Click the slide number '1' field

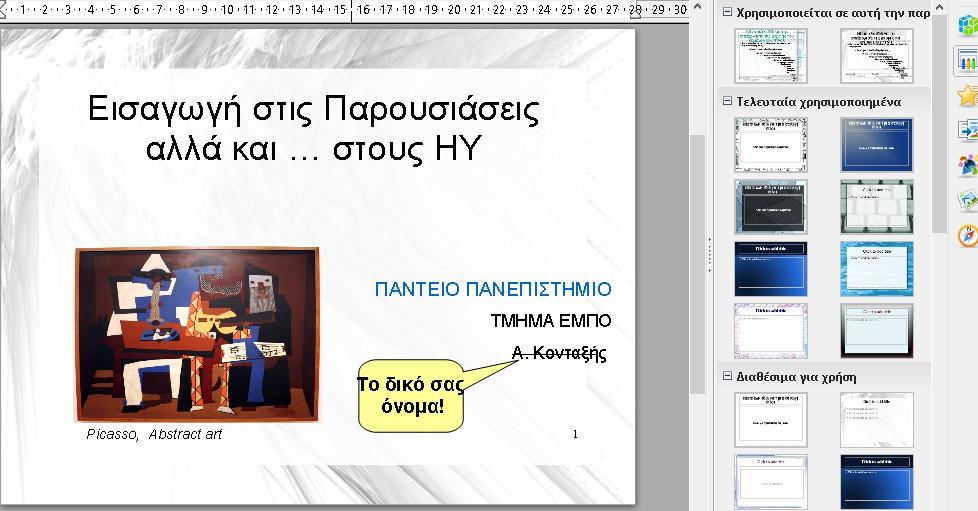[575, 434]
